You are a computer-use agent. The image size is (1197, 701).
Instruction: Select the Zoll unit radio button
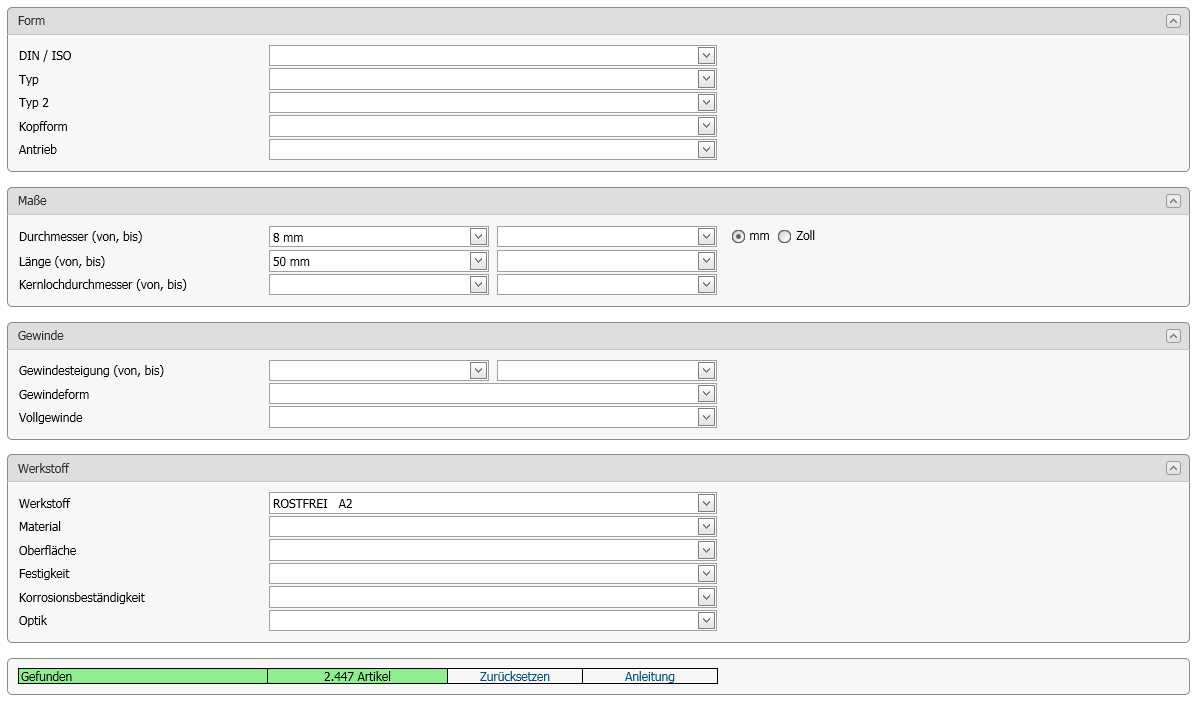784,237
